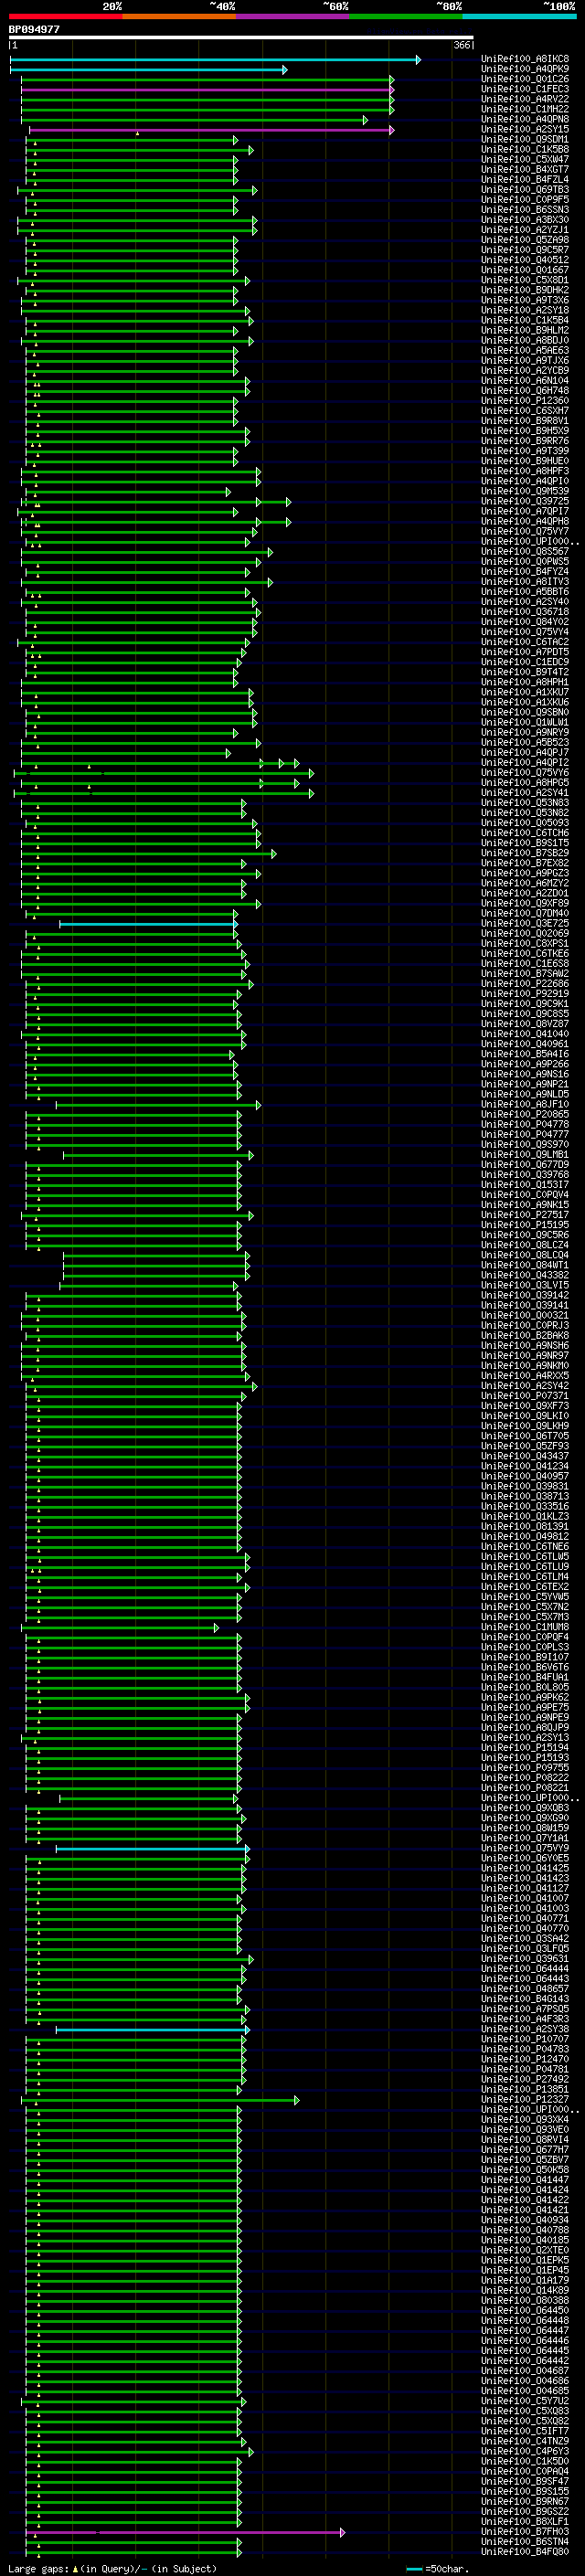Select label UniRef100_C6SXH7
This screenshot has width=585, height=2576.
tap(525, 410)
